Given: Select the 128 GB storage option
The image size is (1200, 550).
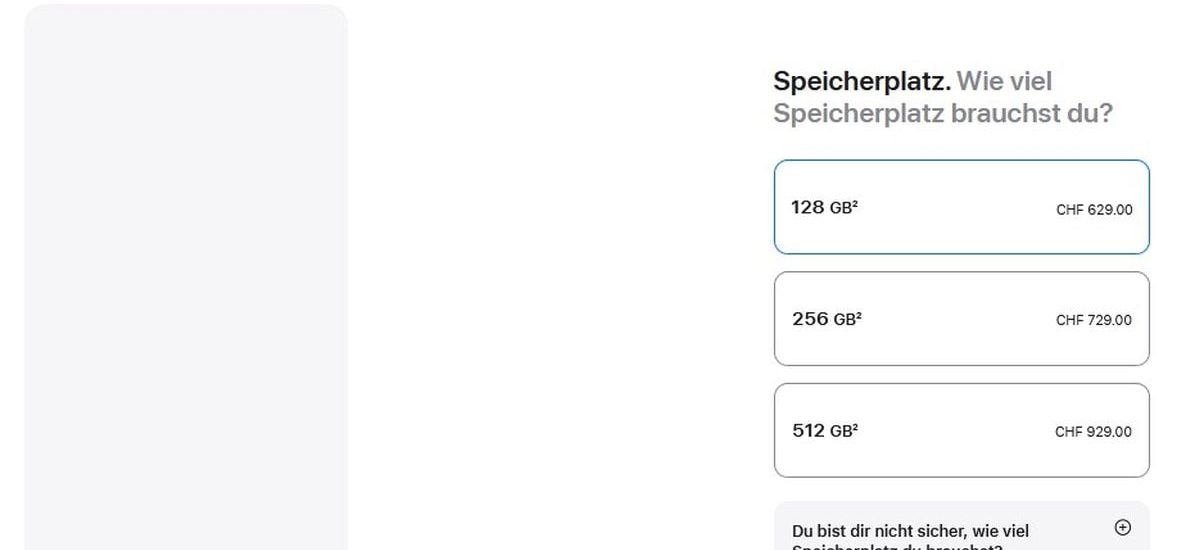Looking at the screenshot, I should (961, 207).
